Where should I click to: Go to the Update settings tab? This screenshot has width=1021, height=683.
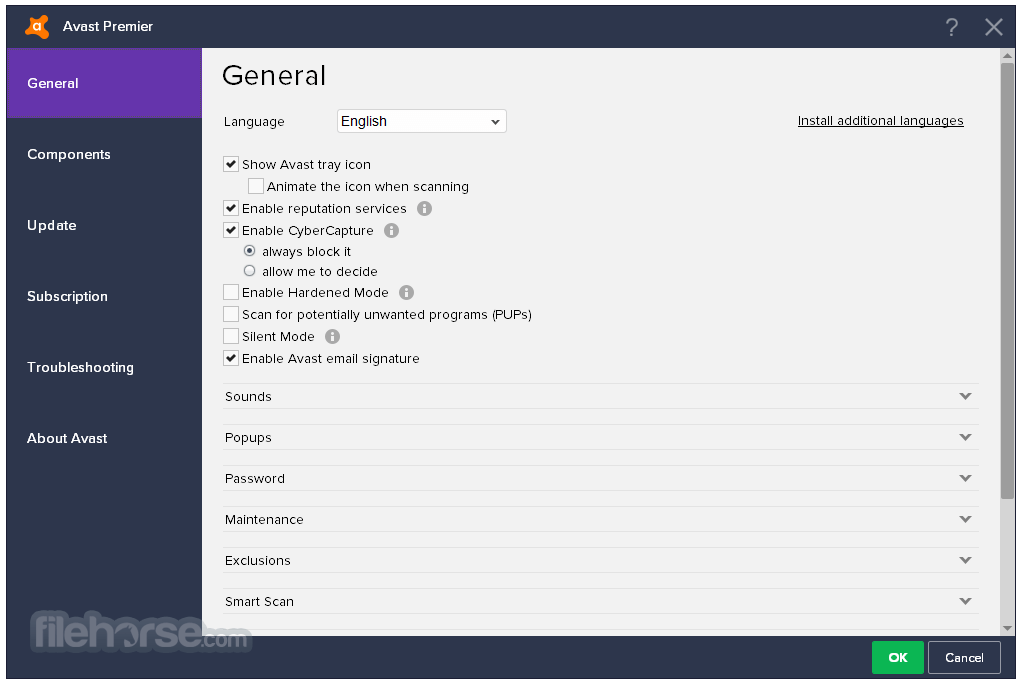click(x=104, y=225)
